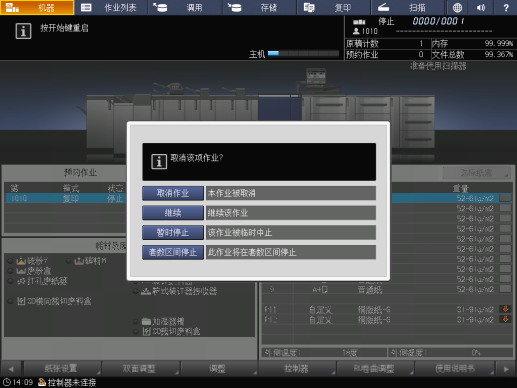The height and width of the screenshot is (388, 517).
Task: Click the 暂时停止 pause button
Action: pyautogui.click(x=173, y=233)
